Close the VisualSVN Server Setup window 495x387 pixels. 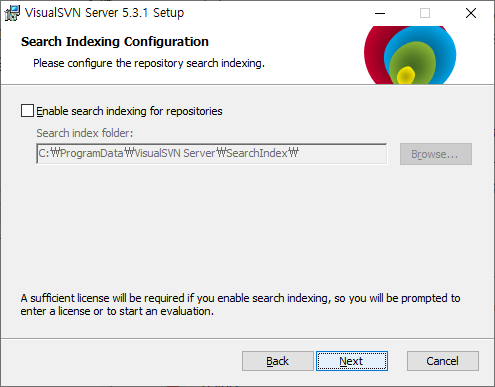pos(471,13)
